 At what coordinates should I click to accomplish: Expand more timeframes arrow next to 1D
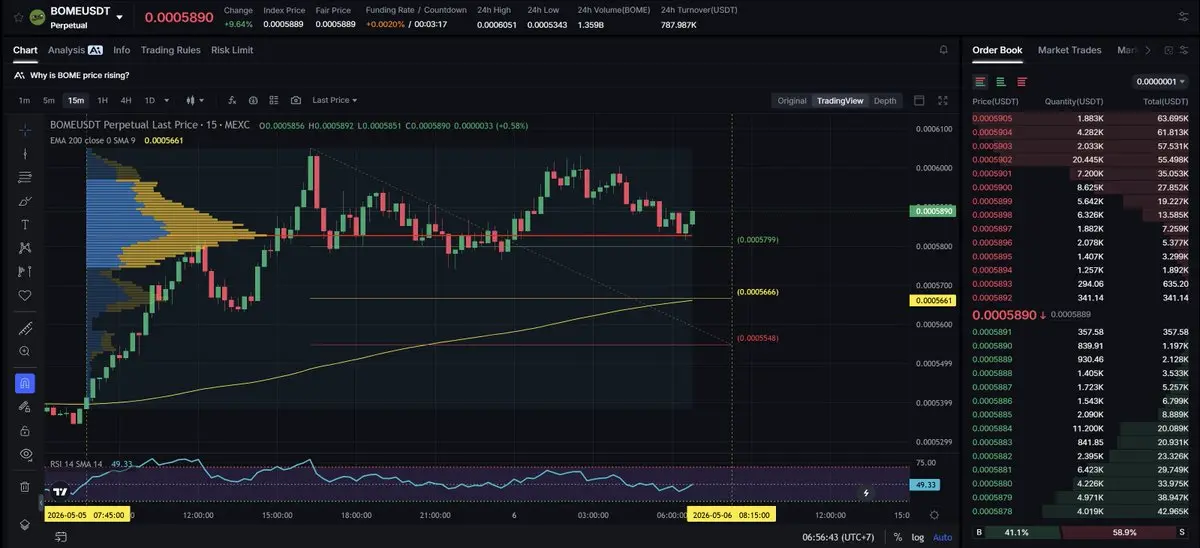[x=167, y=100]
